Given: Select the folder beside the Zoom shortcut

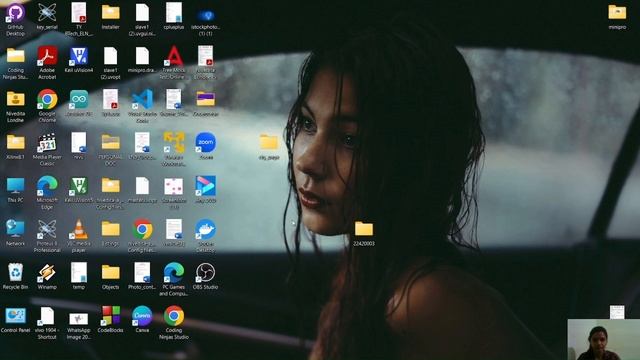Looking at the screenshot, I should click(x=269, y=142).
